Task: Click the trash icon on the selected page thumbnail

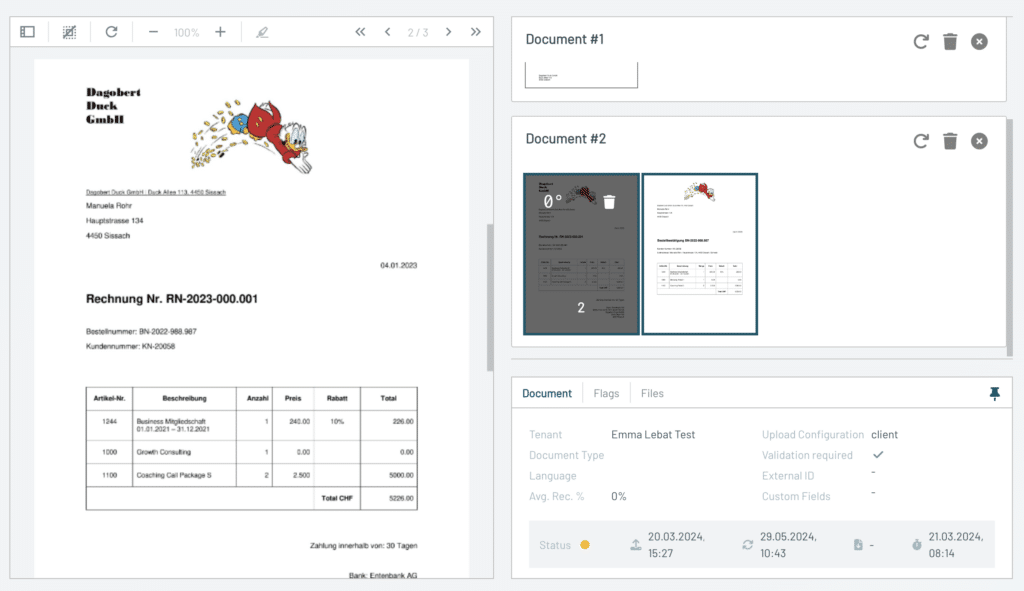Action: (x=611, y=203)
